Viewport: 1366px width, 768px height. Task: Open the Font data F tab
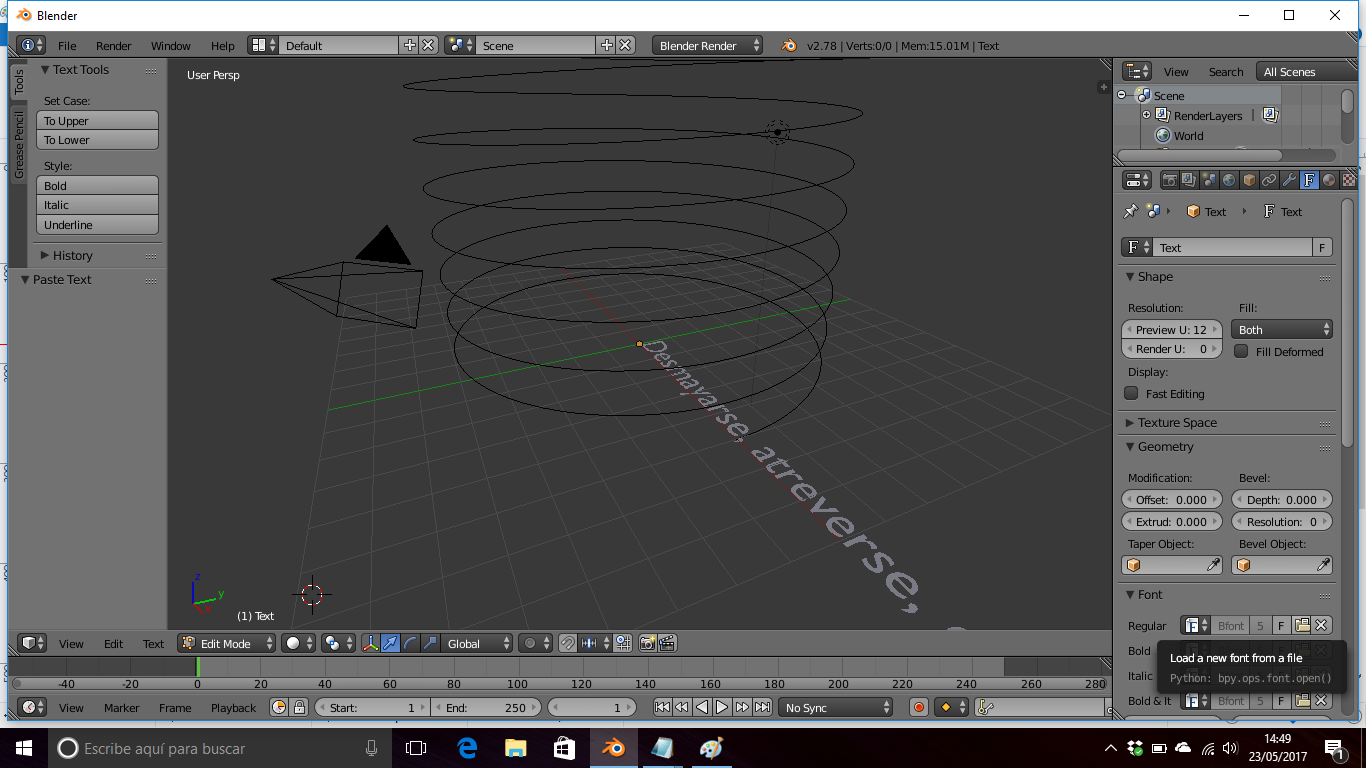[1309, 180]
